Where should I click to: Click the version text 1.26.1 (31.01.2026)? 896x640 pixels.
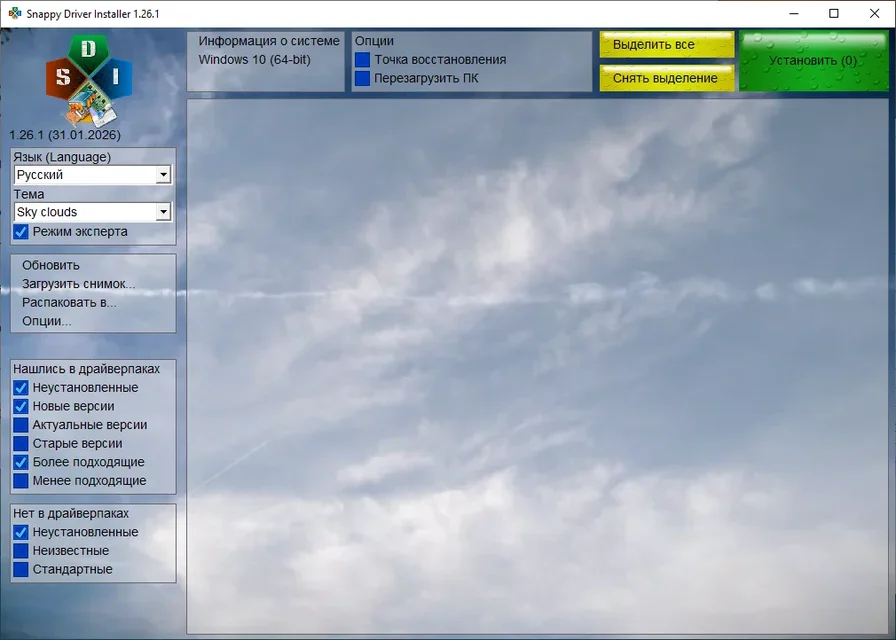click(65, 135)
